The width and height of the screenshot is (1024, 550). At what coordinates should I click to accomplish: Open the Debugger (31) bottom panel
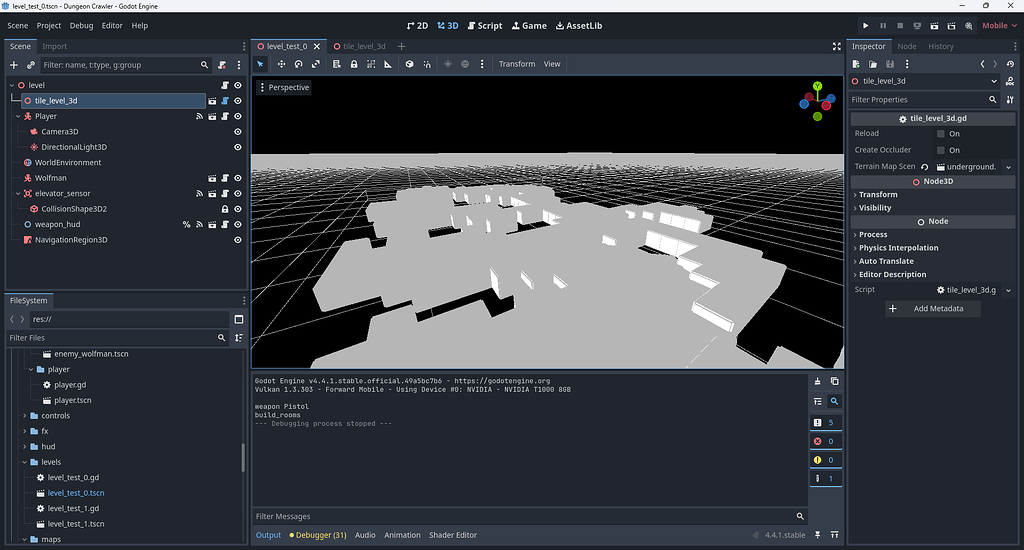(317, 535)
